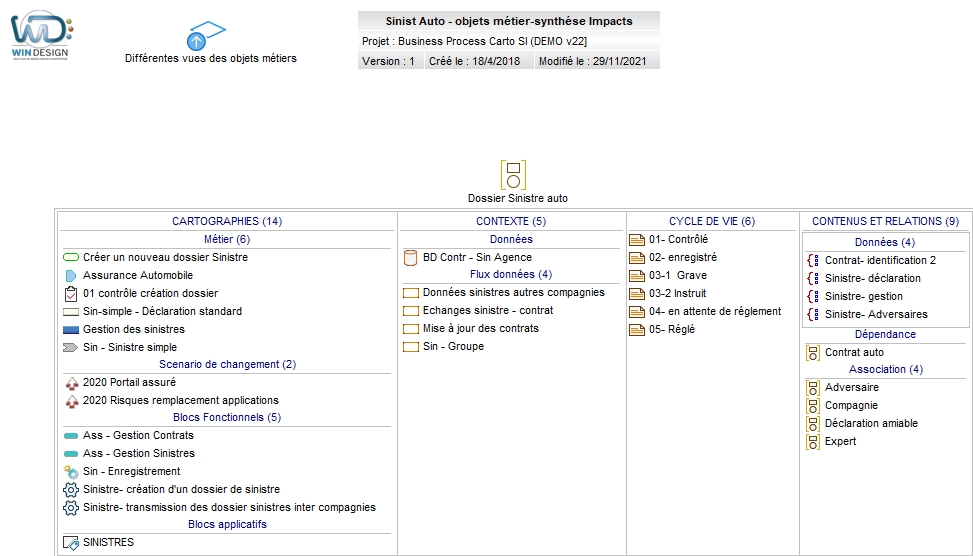The height and width of the screenshot is (556, 973).
Task: Click the BD Contr - Sin Agence database icon
Action: click(410, 258)
